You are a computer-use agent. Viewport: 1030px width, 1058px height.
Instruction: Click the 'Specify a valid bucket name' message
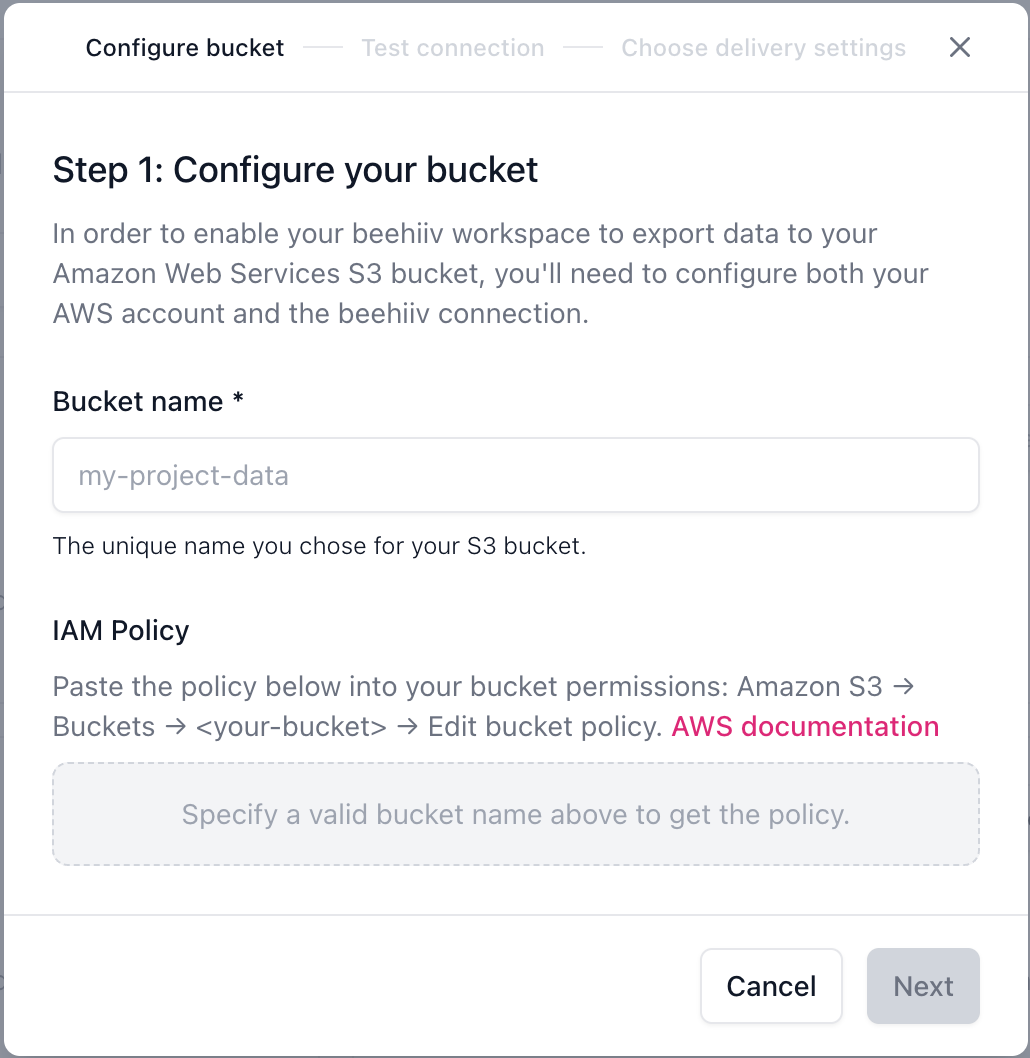[x=515, y=814]
